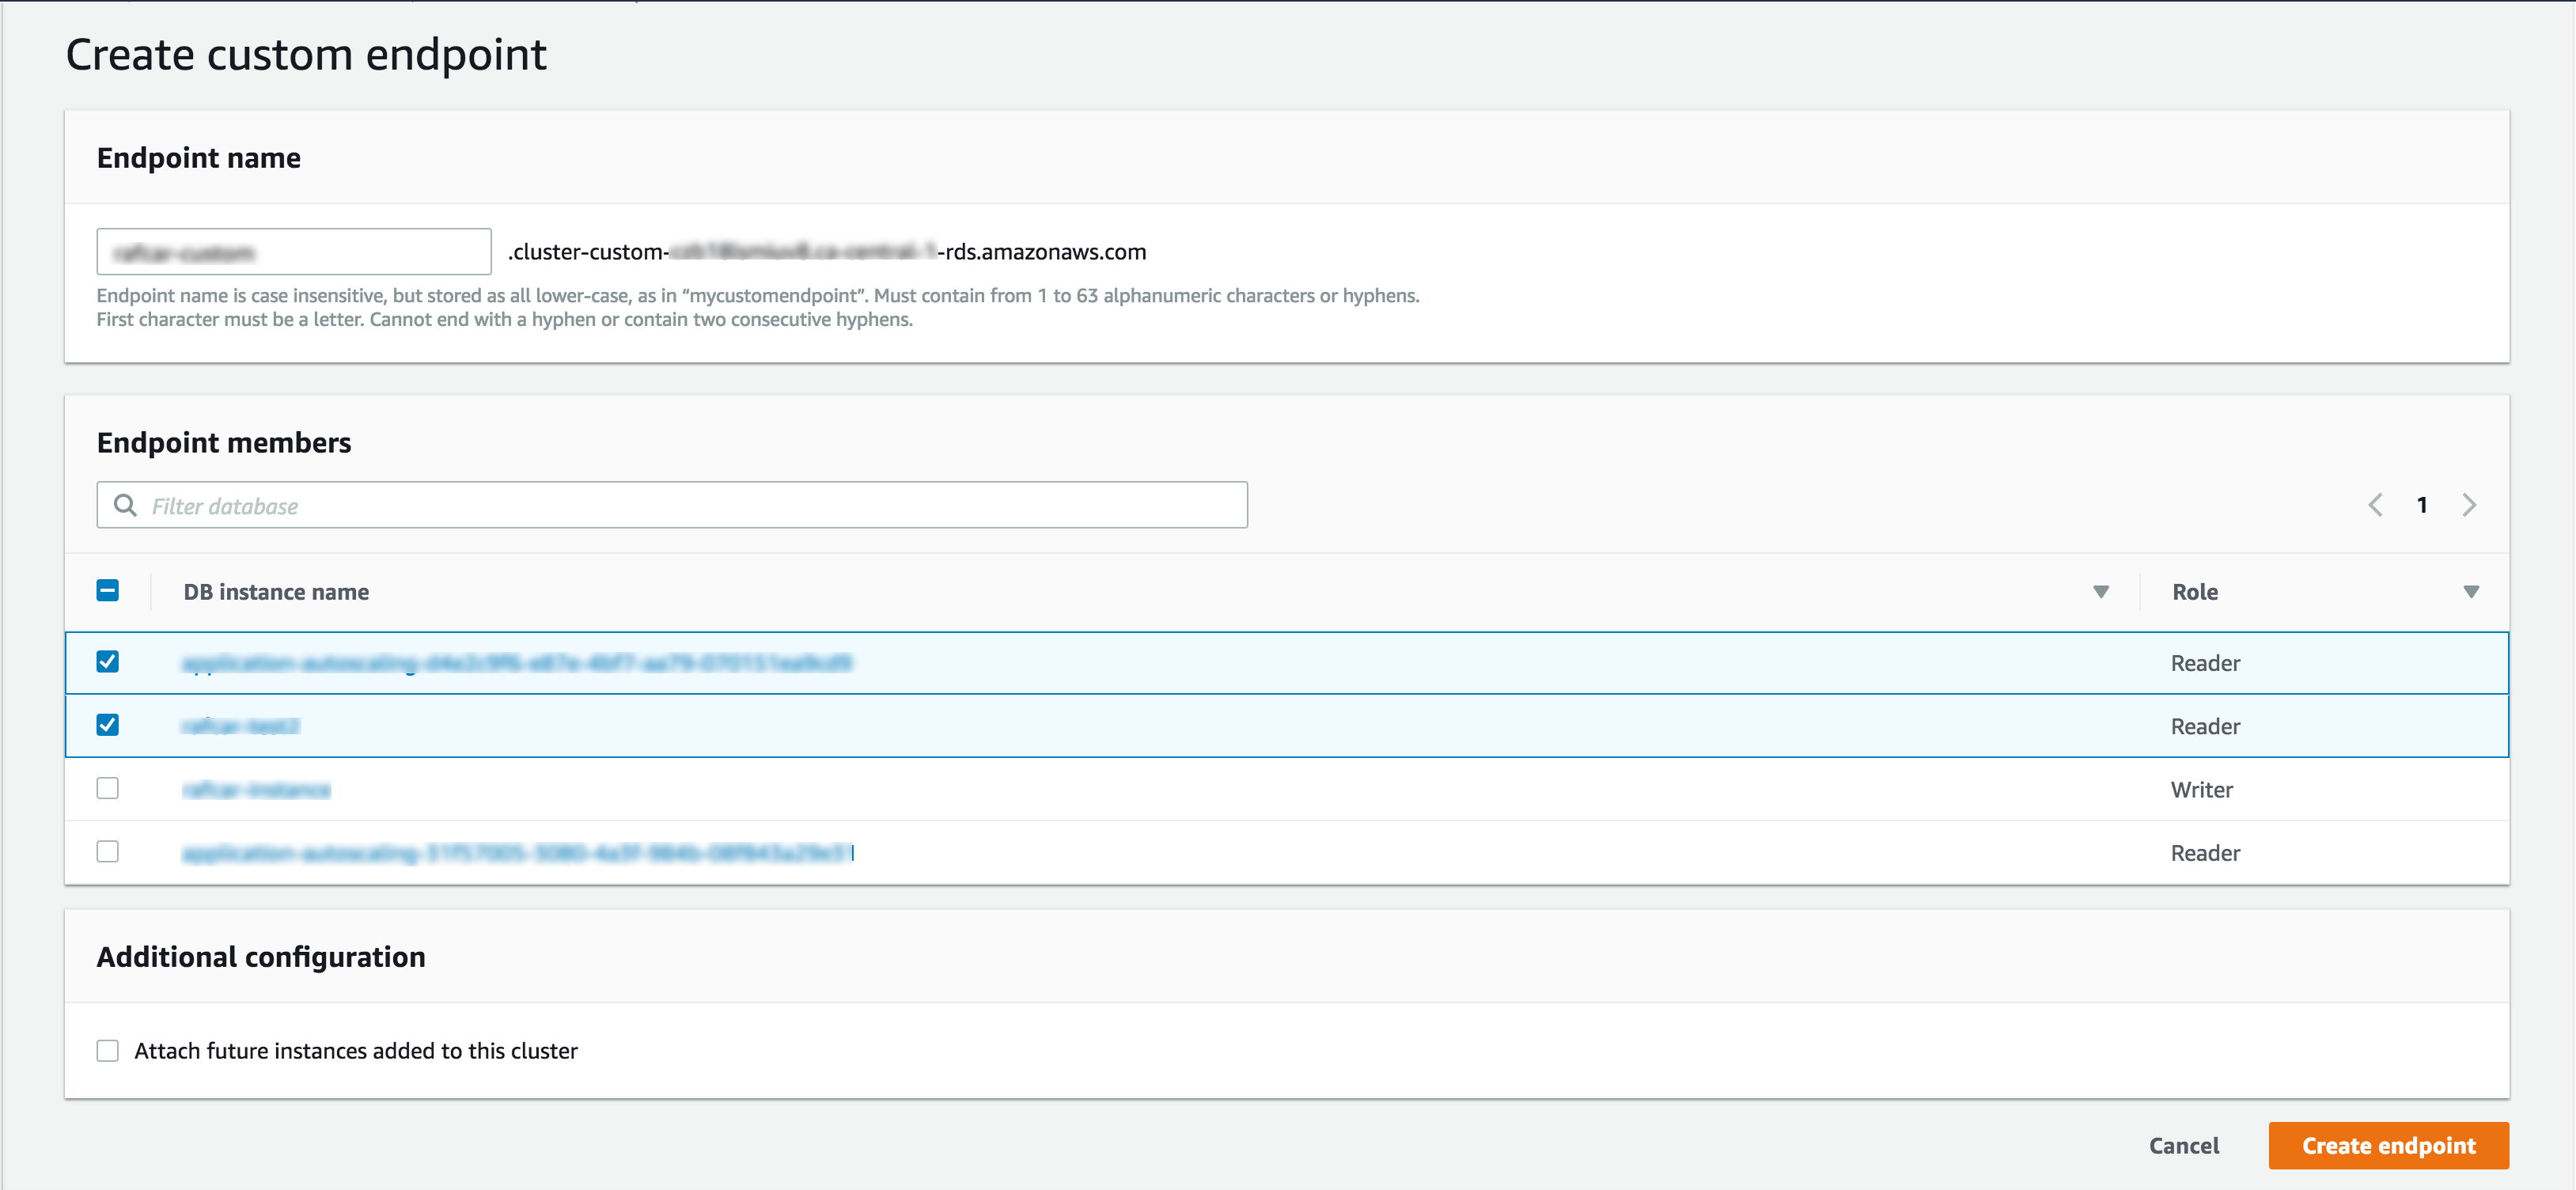Click the Filter database search box
2576x1190 pixels.
(x=670, y=505)
